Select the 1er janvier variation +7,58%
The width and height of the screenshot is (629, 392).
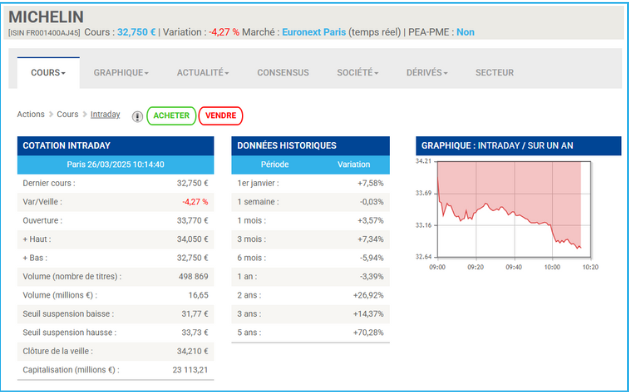point(371,183)
